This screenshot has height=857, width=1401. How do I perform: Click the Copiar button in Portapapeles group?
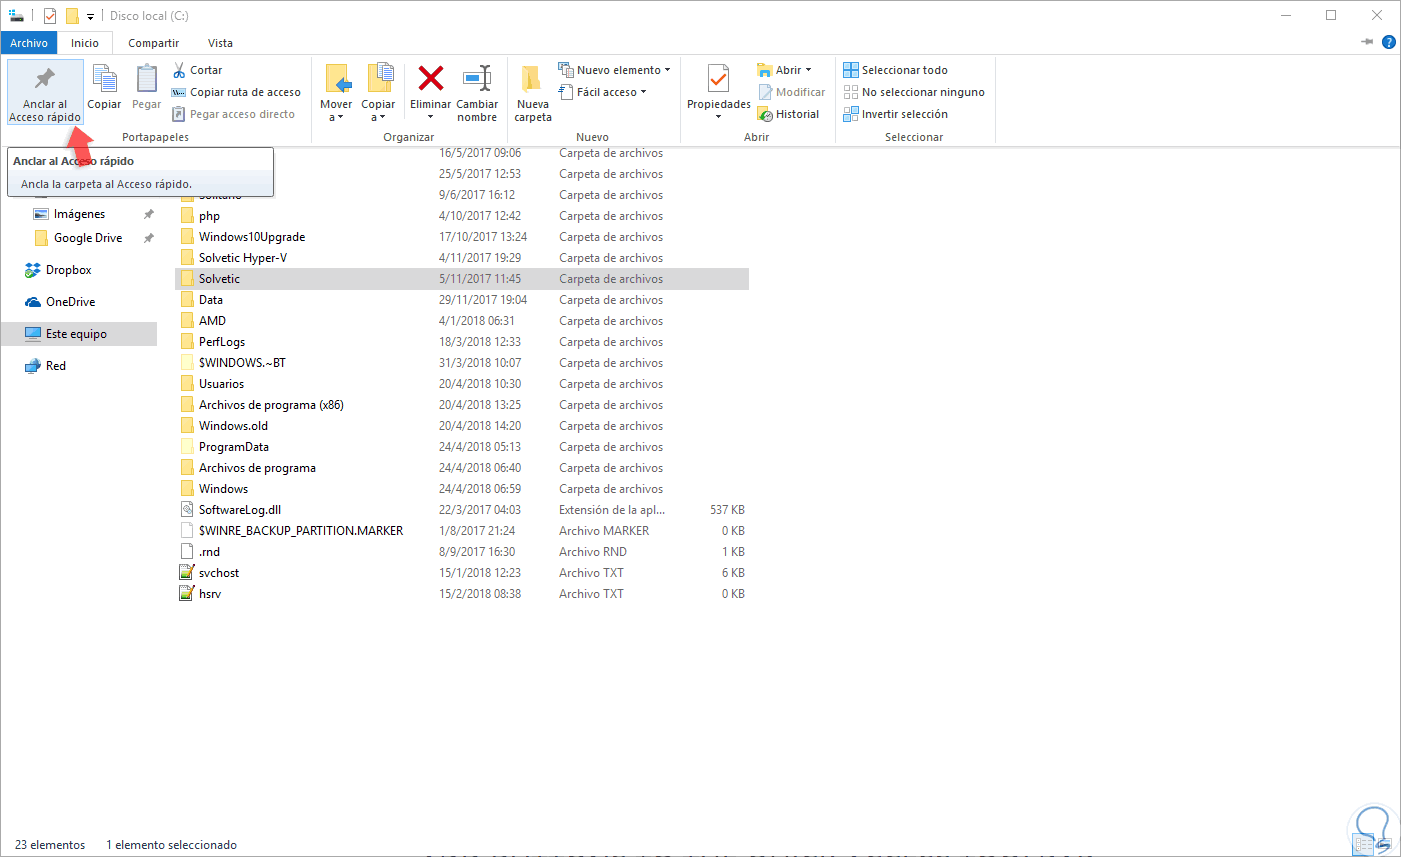104,88
